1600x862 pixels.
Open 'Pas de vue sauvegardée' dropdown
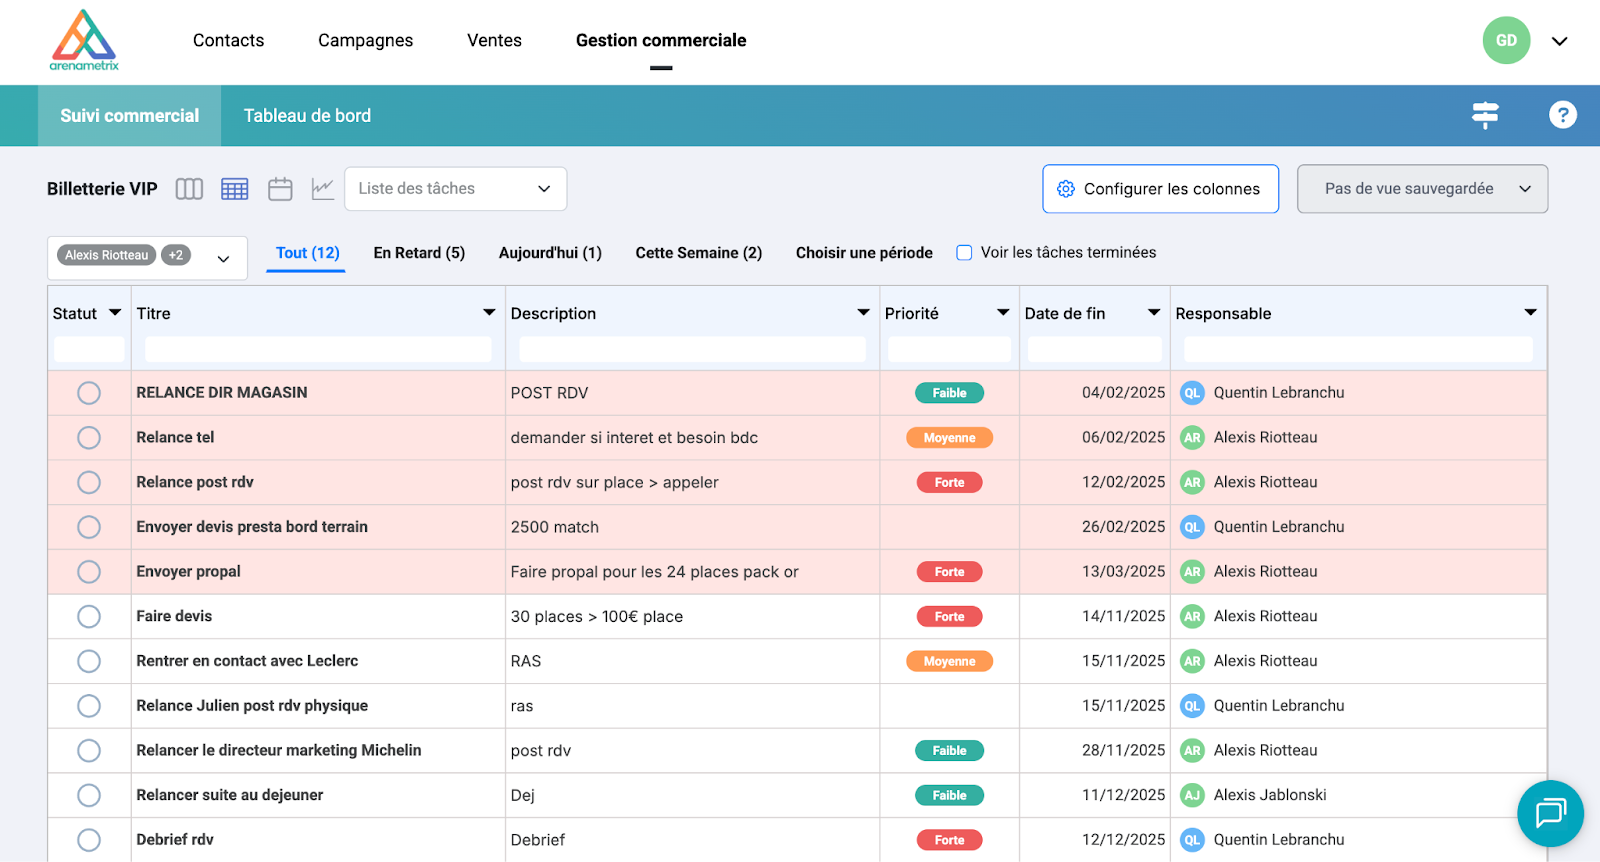pos(1422,189)
